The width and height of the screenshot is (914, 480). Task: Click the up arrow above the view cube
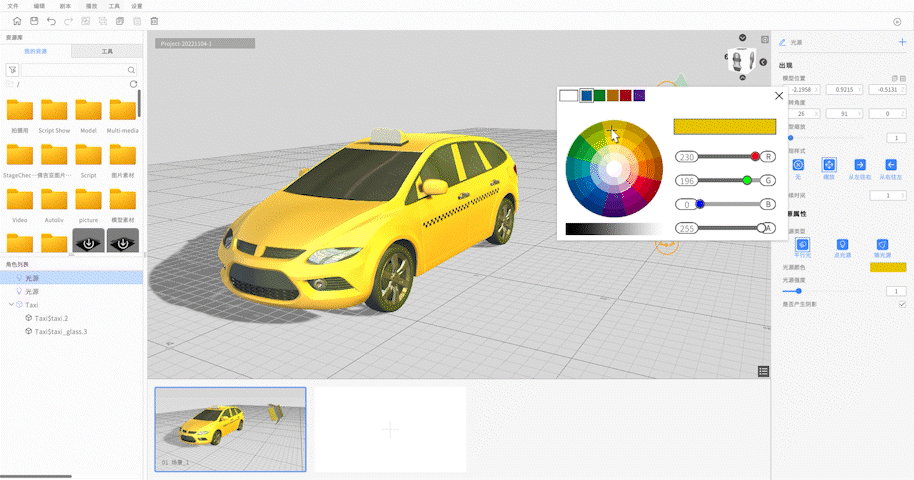click(743, 38)
